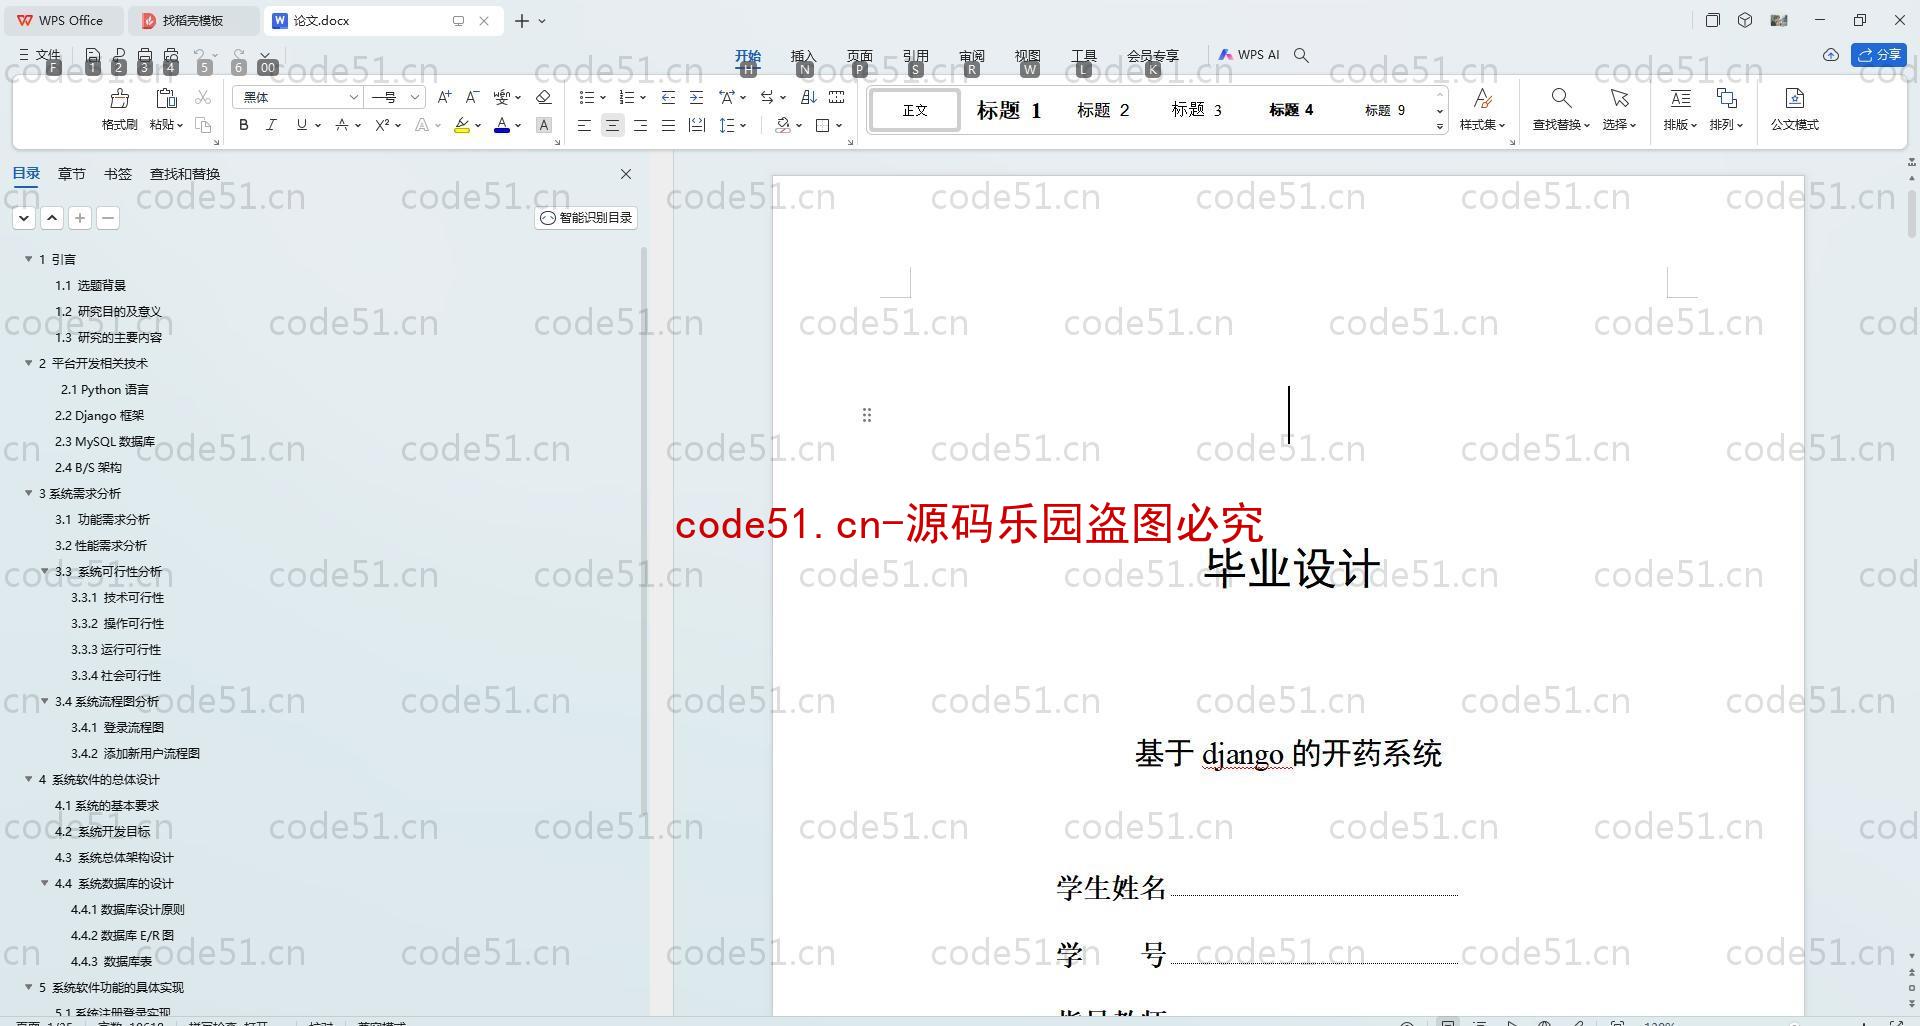Click the cloud sync icon near Share
1920x1026 pixels.
[1830, 55]
